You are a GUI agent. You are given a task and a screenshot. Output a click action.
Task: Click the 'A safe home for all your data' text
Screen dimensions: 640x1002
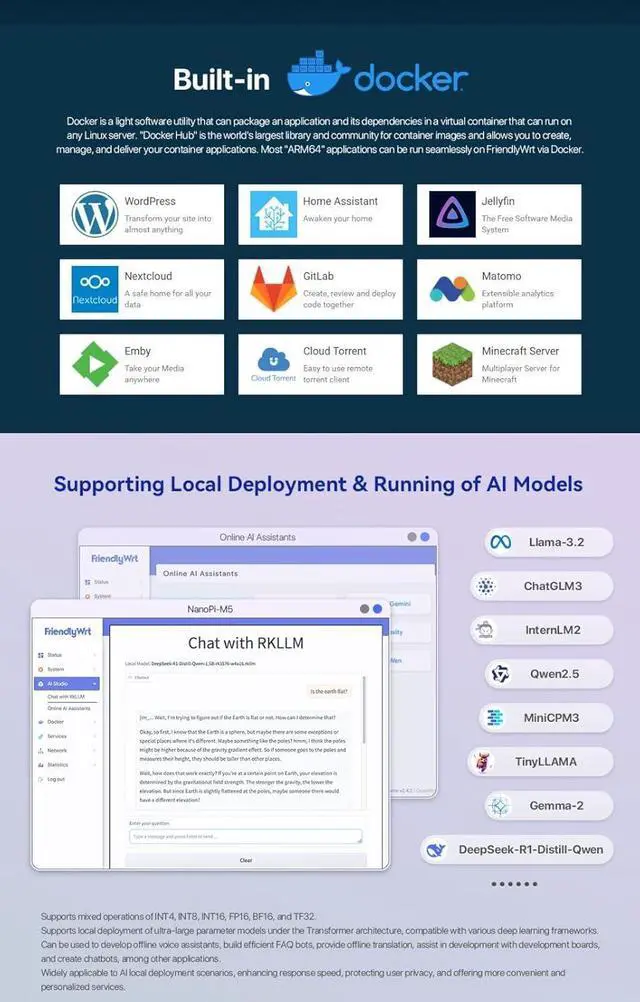coord(167,299)
